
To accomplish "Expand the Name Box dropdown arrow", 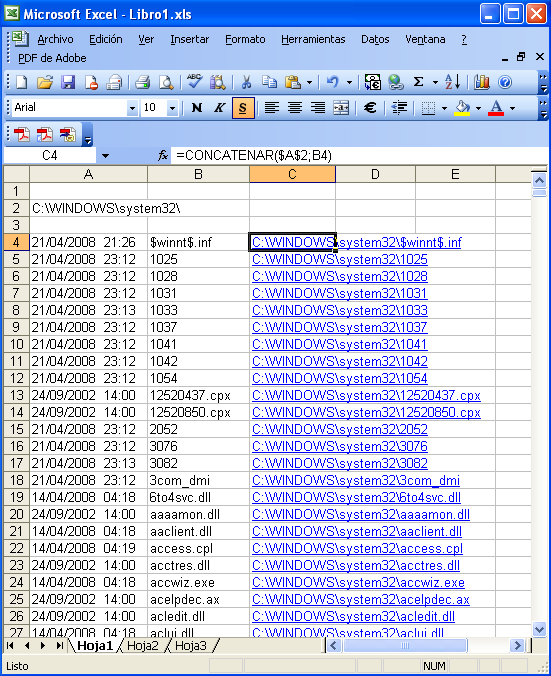I will 105,156.
